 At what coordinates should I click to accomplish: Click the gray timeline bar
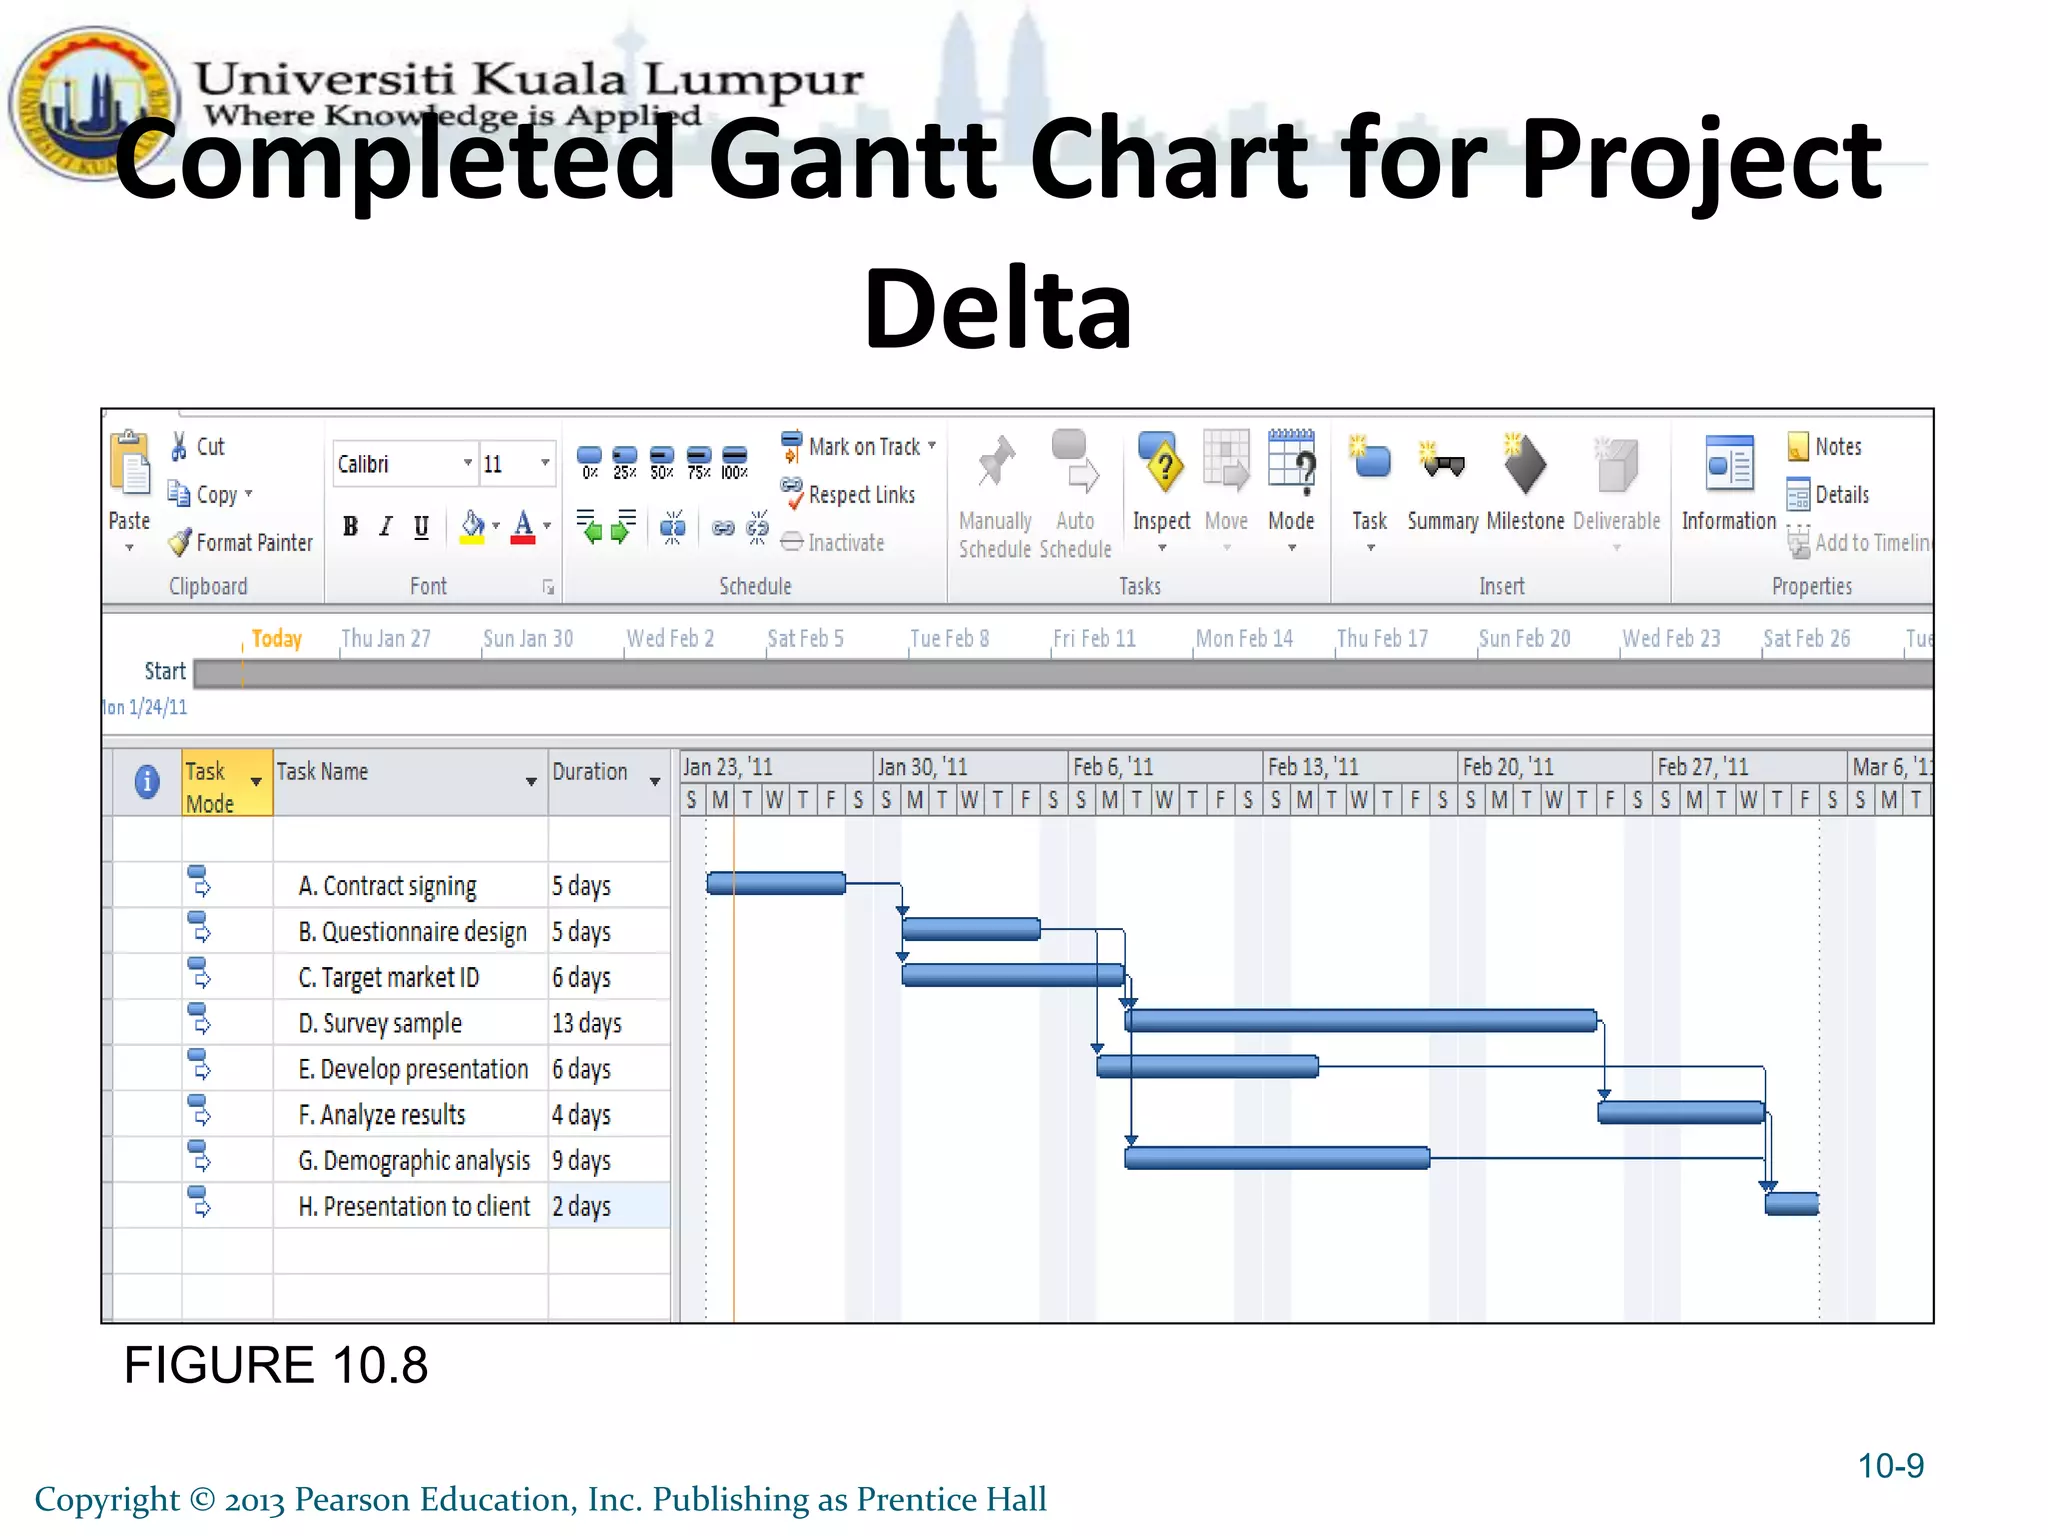pyautogui.click(x=1062, y=673)
